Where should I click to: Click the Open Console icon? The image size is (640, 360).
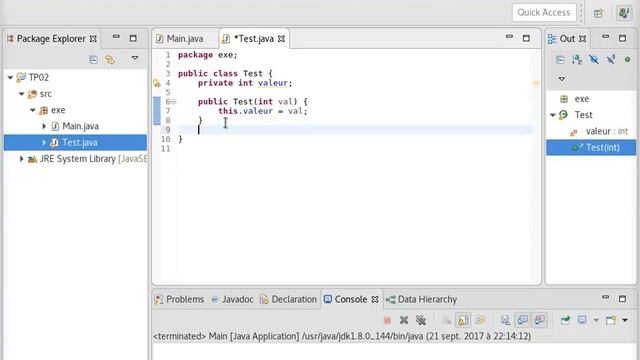[611, 320]
